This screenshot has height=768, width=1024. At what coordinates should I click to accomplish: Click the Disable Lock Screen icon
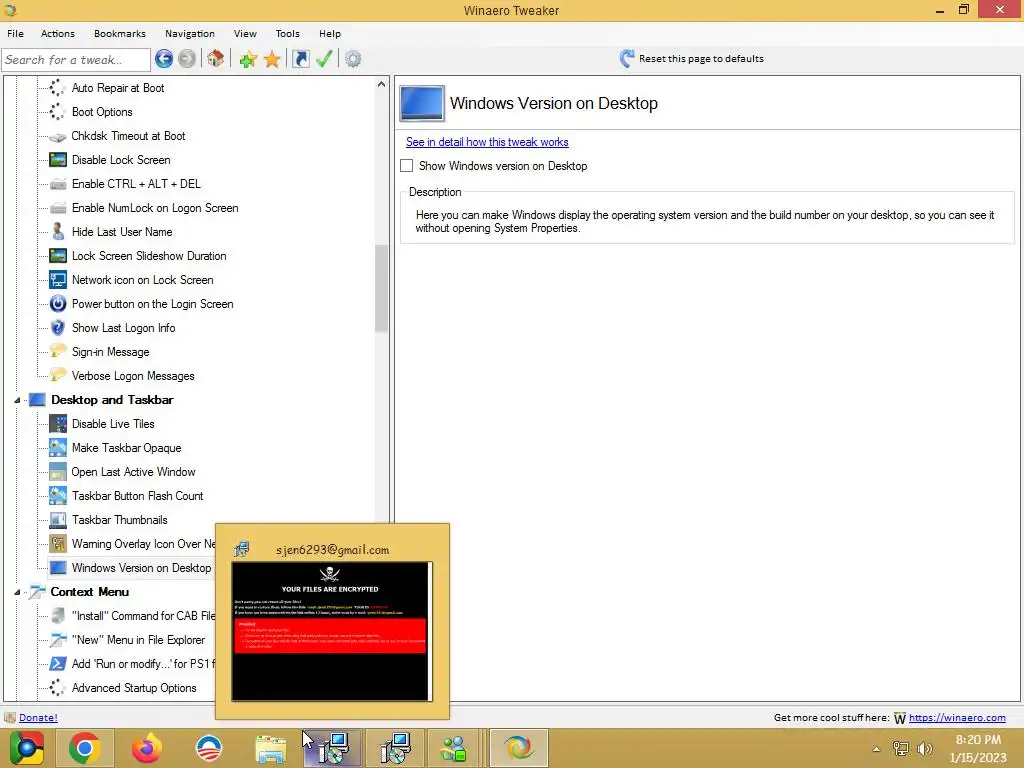click(58, 160)
